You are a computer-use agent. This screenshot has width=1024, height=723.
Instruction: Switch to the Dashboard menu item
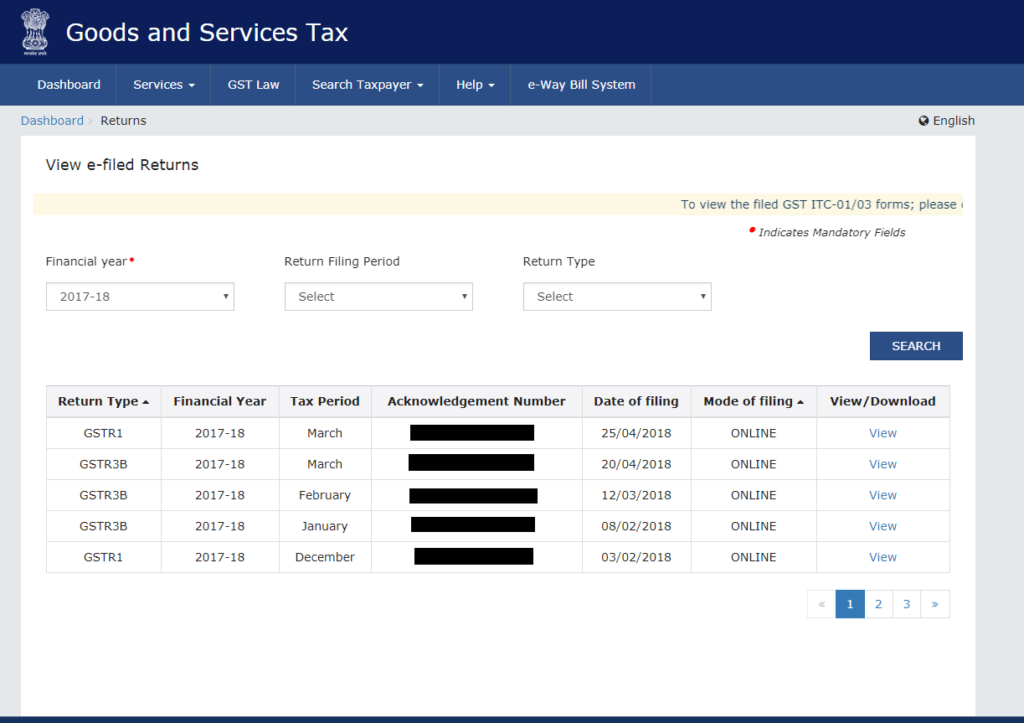coord(68,84)
